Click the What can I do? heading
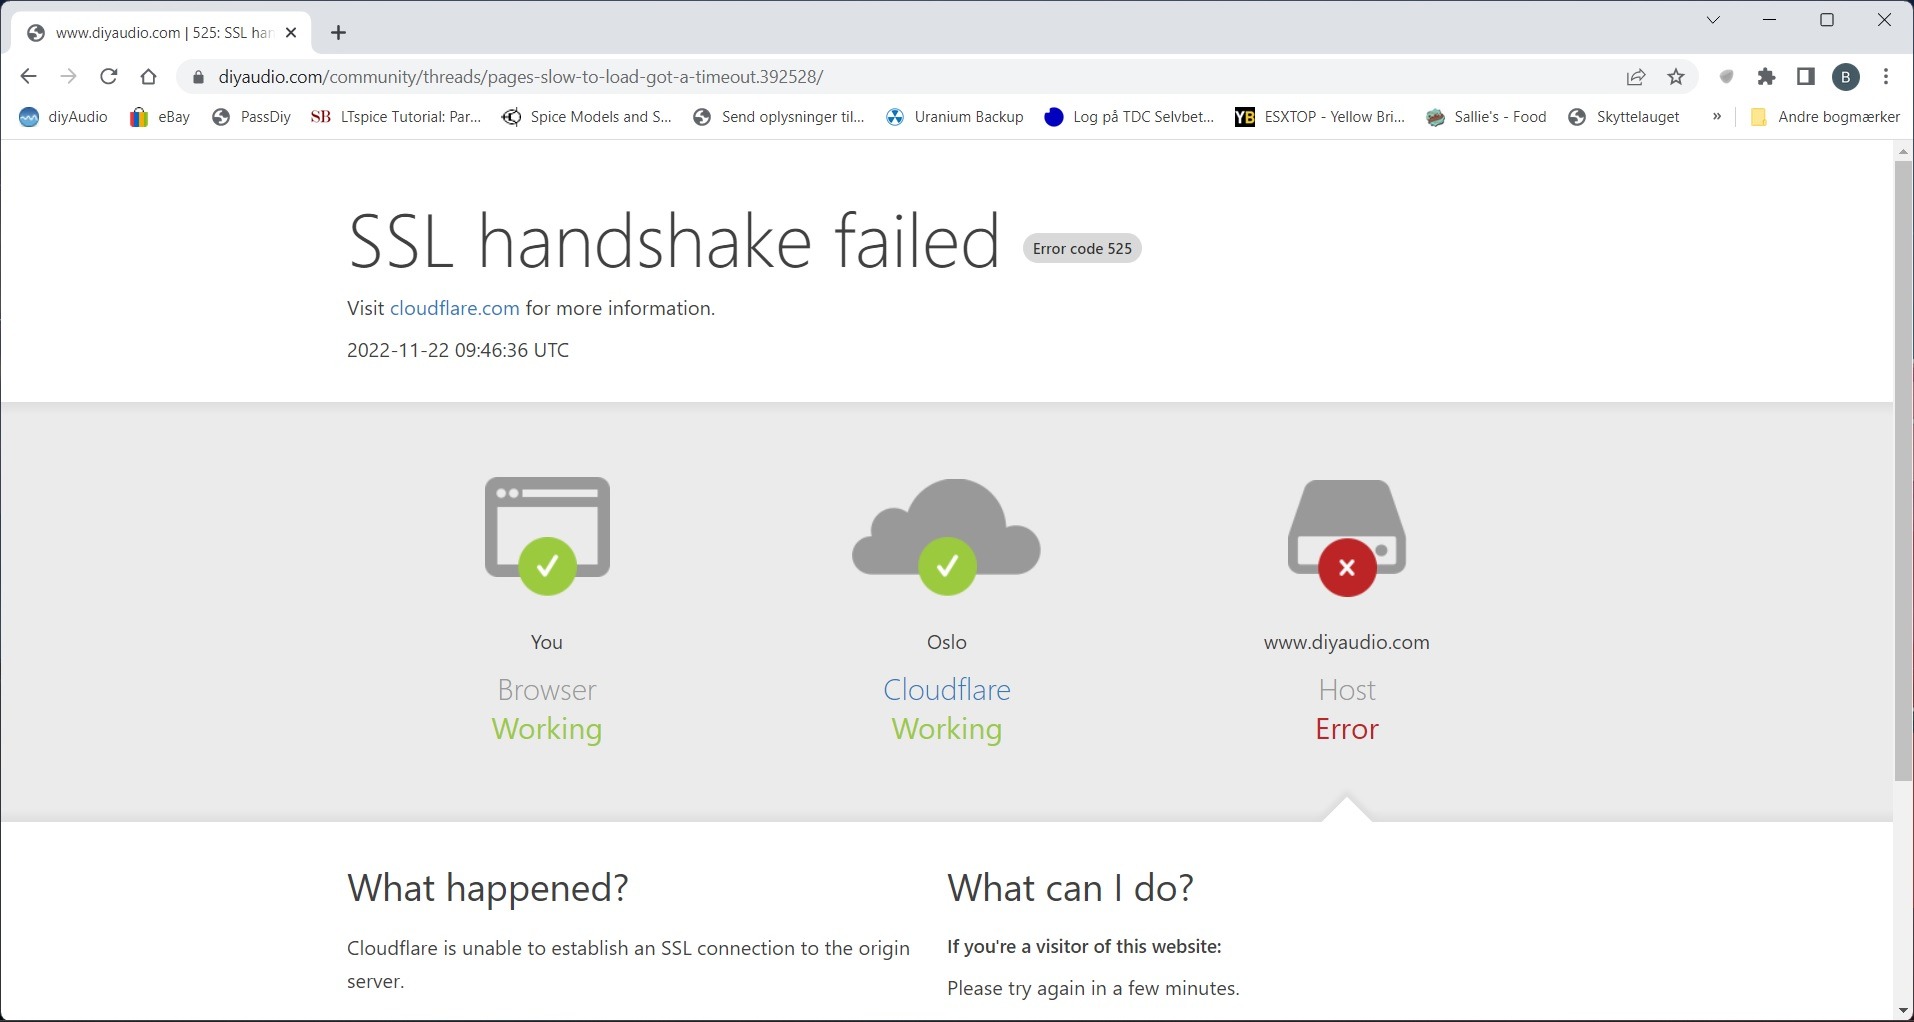 pyautogui.click(x=1070, y=888)
